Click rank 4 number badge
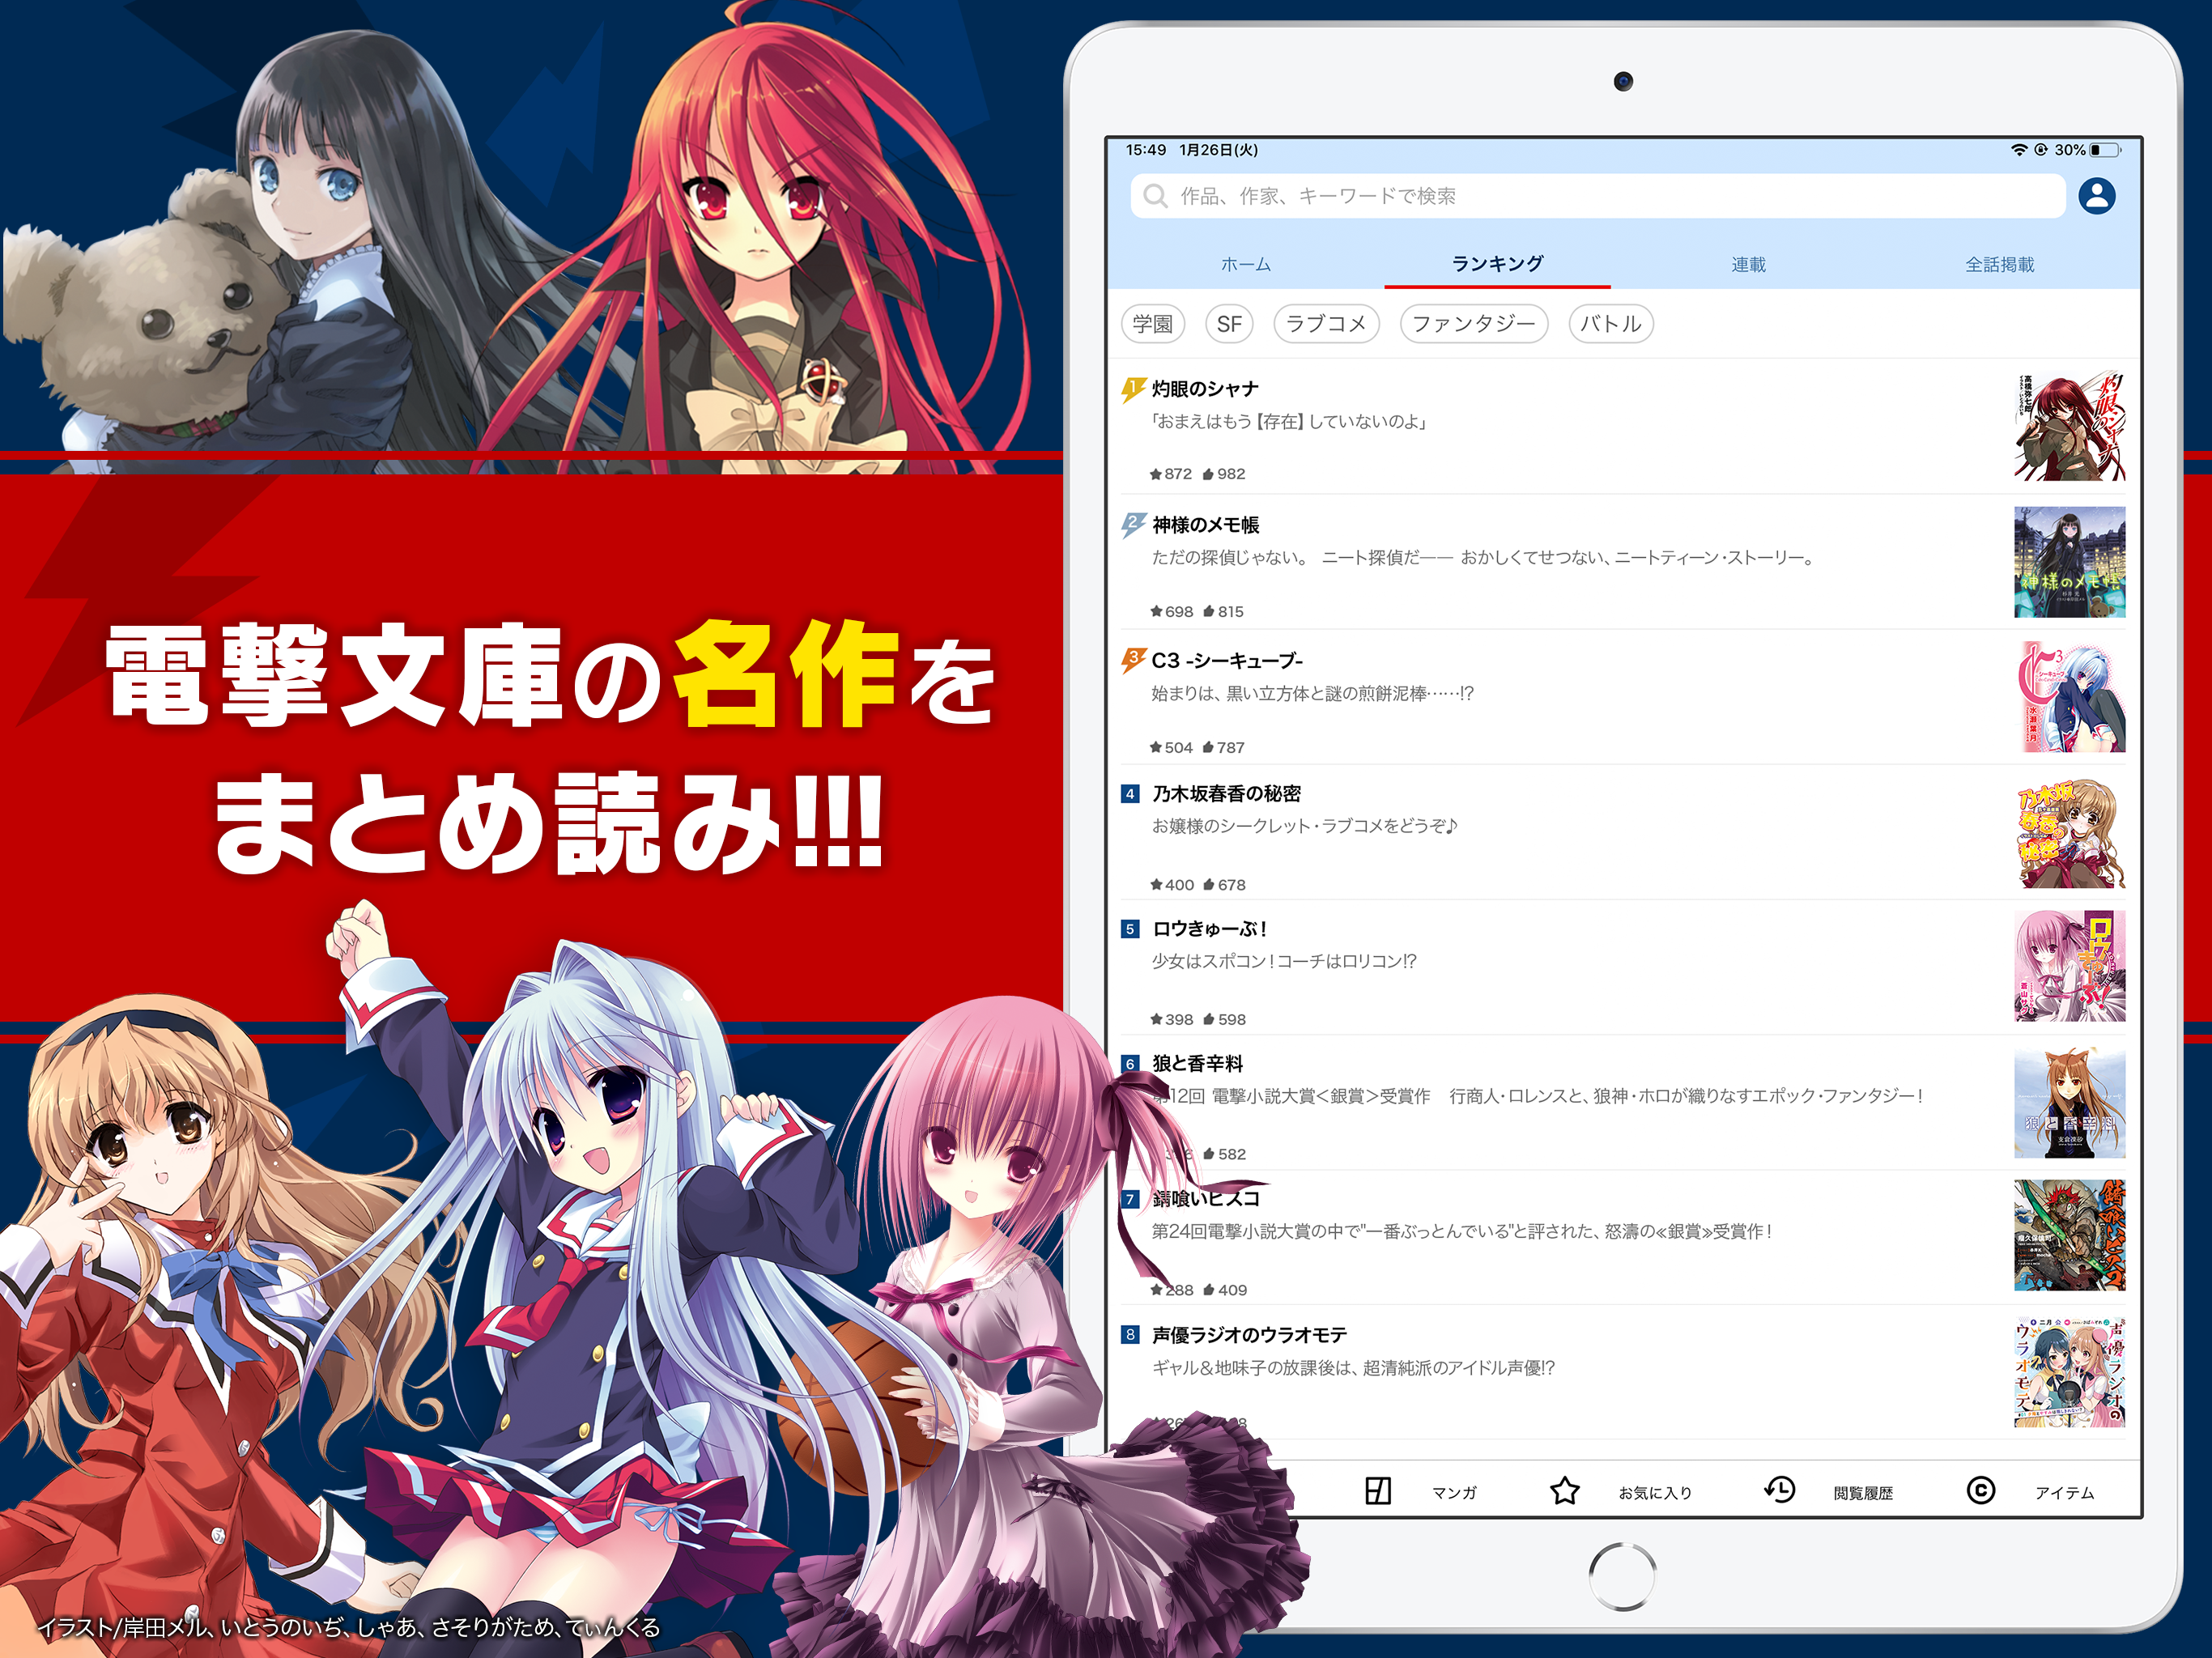The width and height of the screenshot is (2212, 1658). tap(1130, 794)
